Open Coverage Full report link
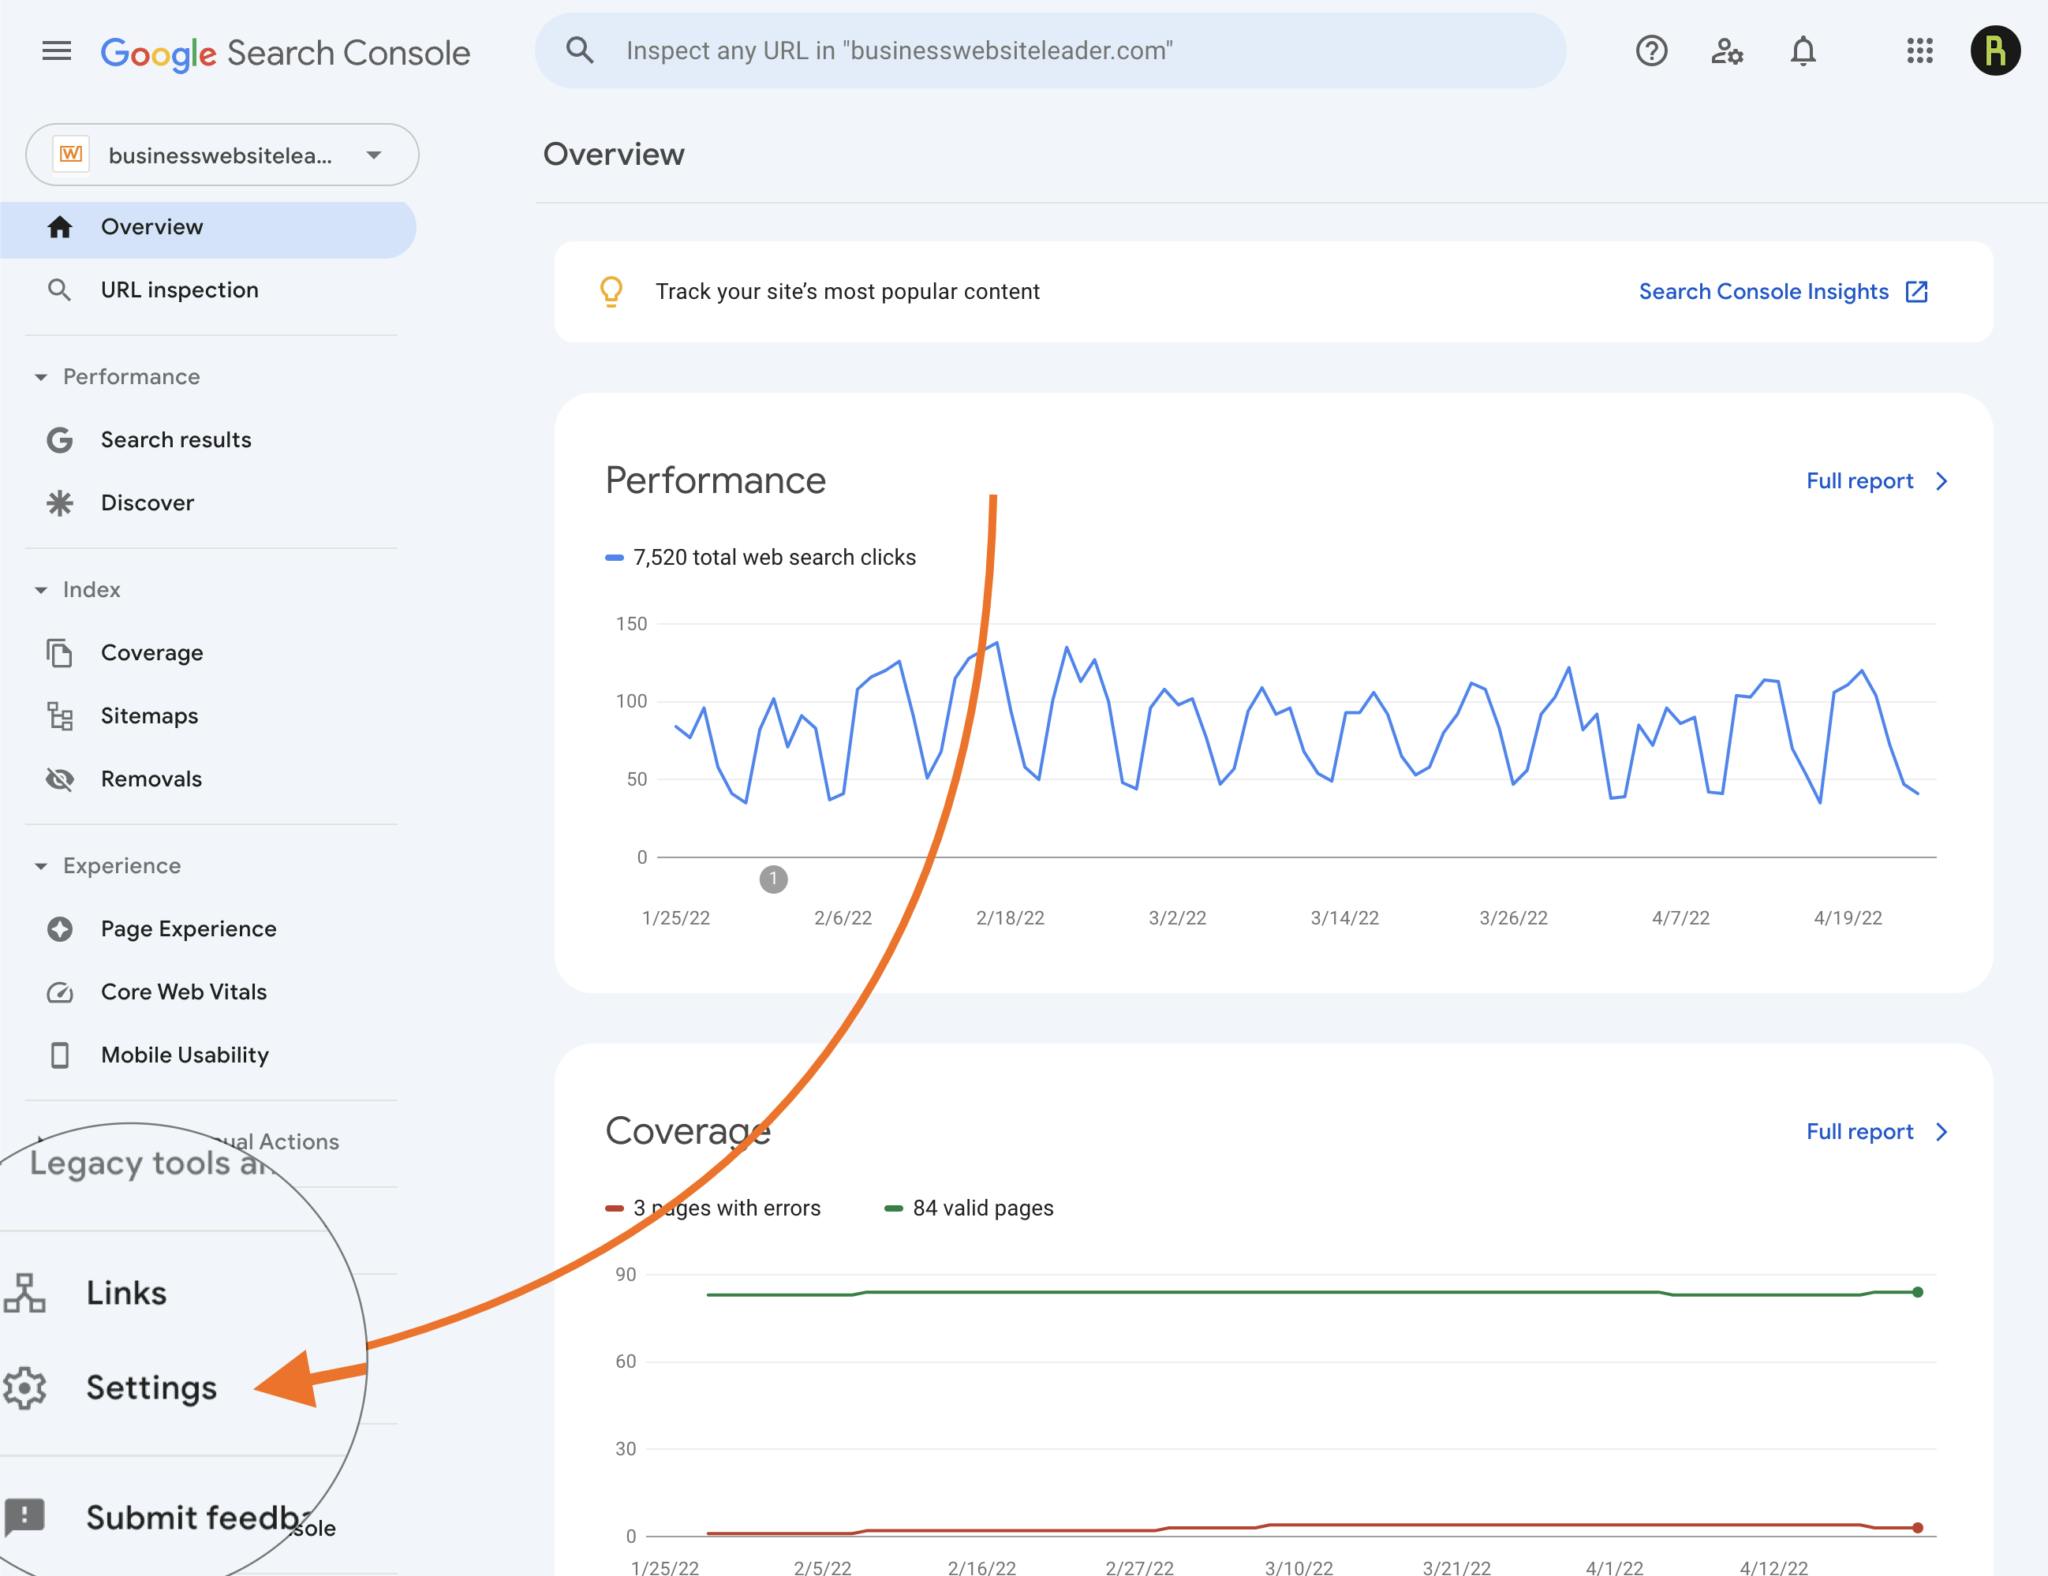2048x1576 pixels. point(1860,1132)
